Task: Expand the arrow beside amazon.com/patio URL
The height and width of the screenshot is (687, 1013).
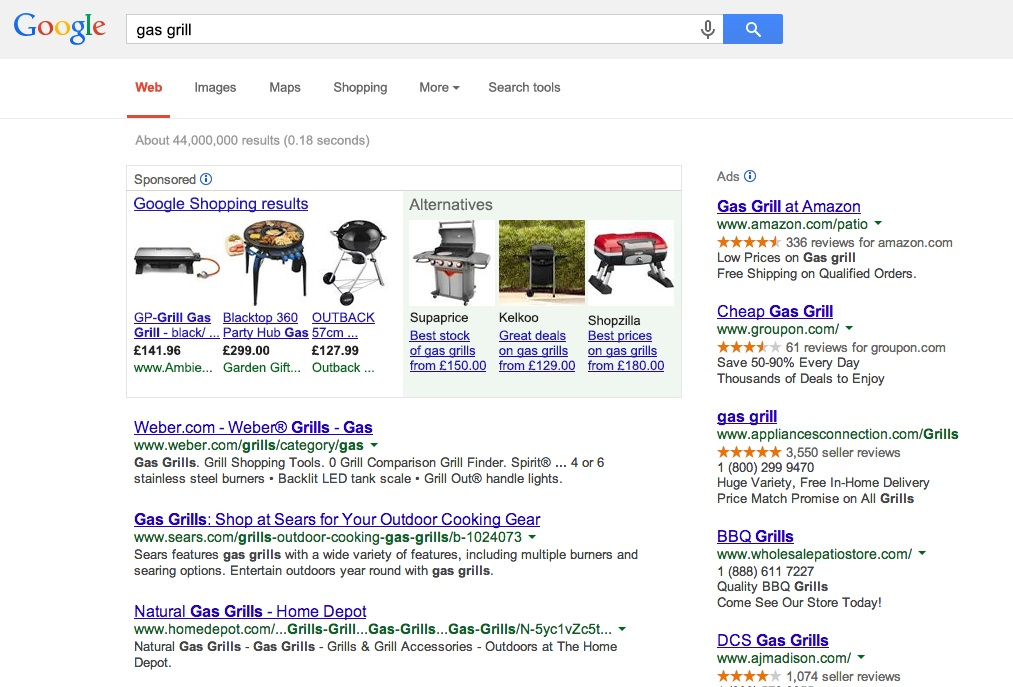Action: (x=878, y=225)
